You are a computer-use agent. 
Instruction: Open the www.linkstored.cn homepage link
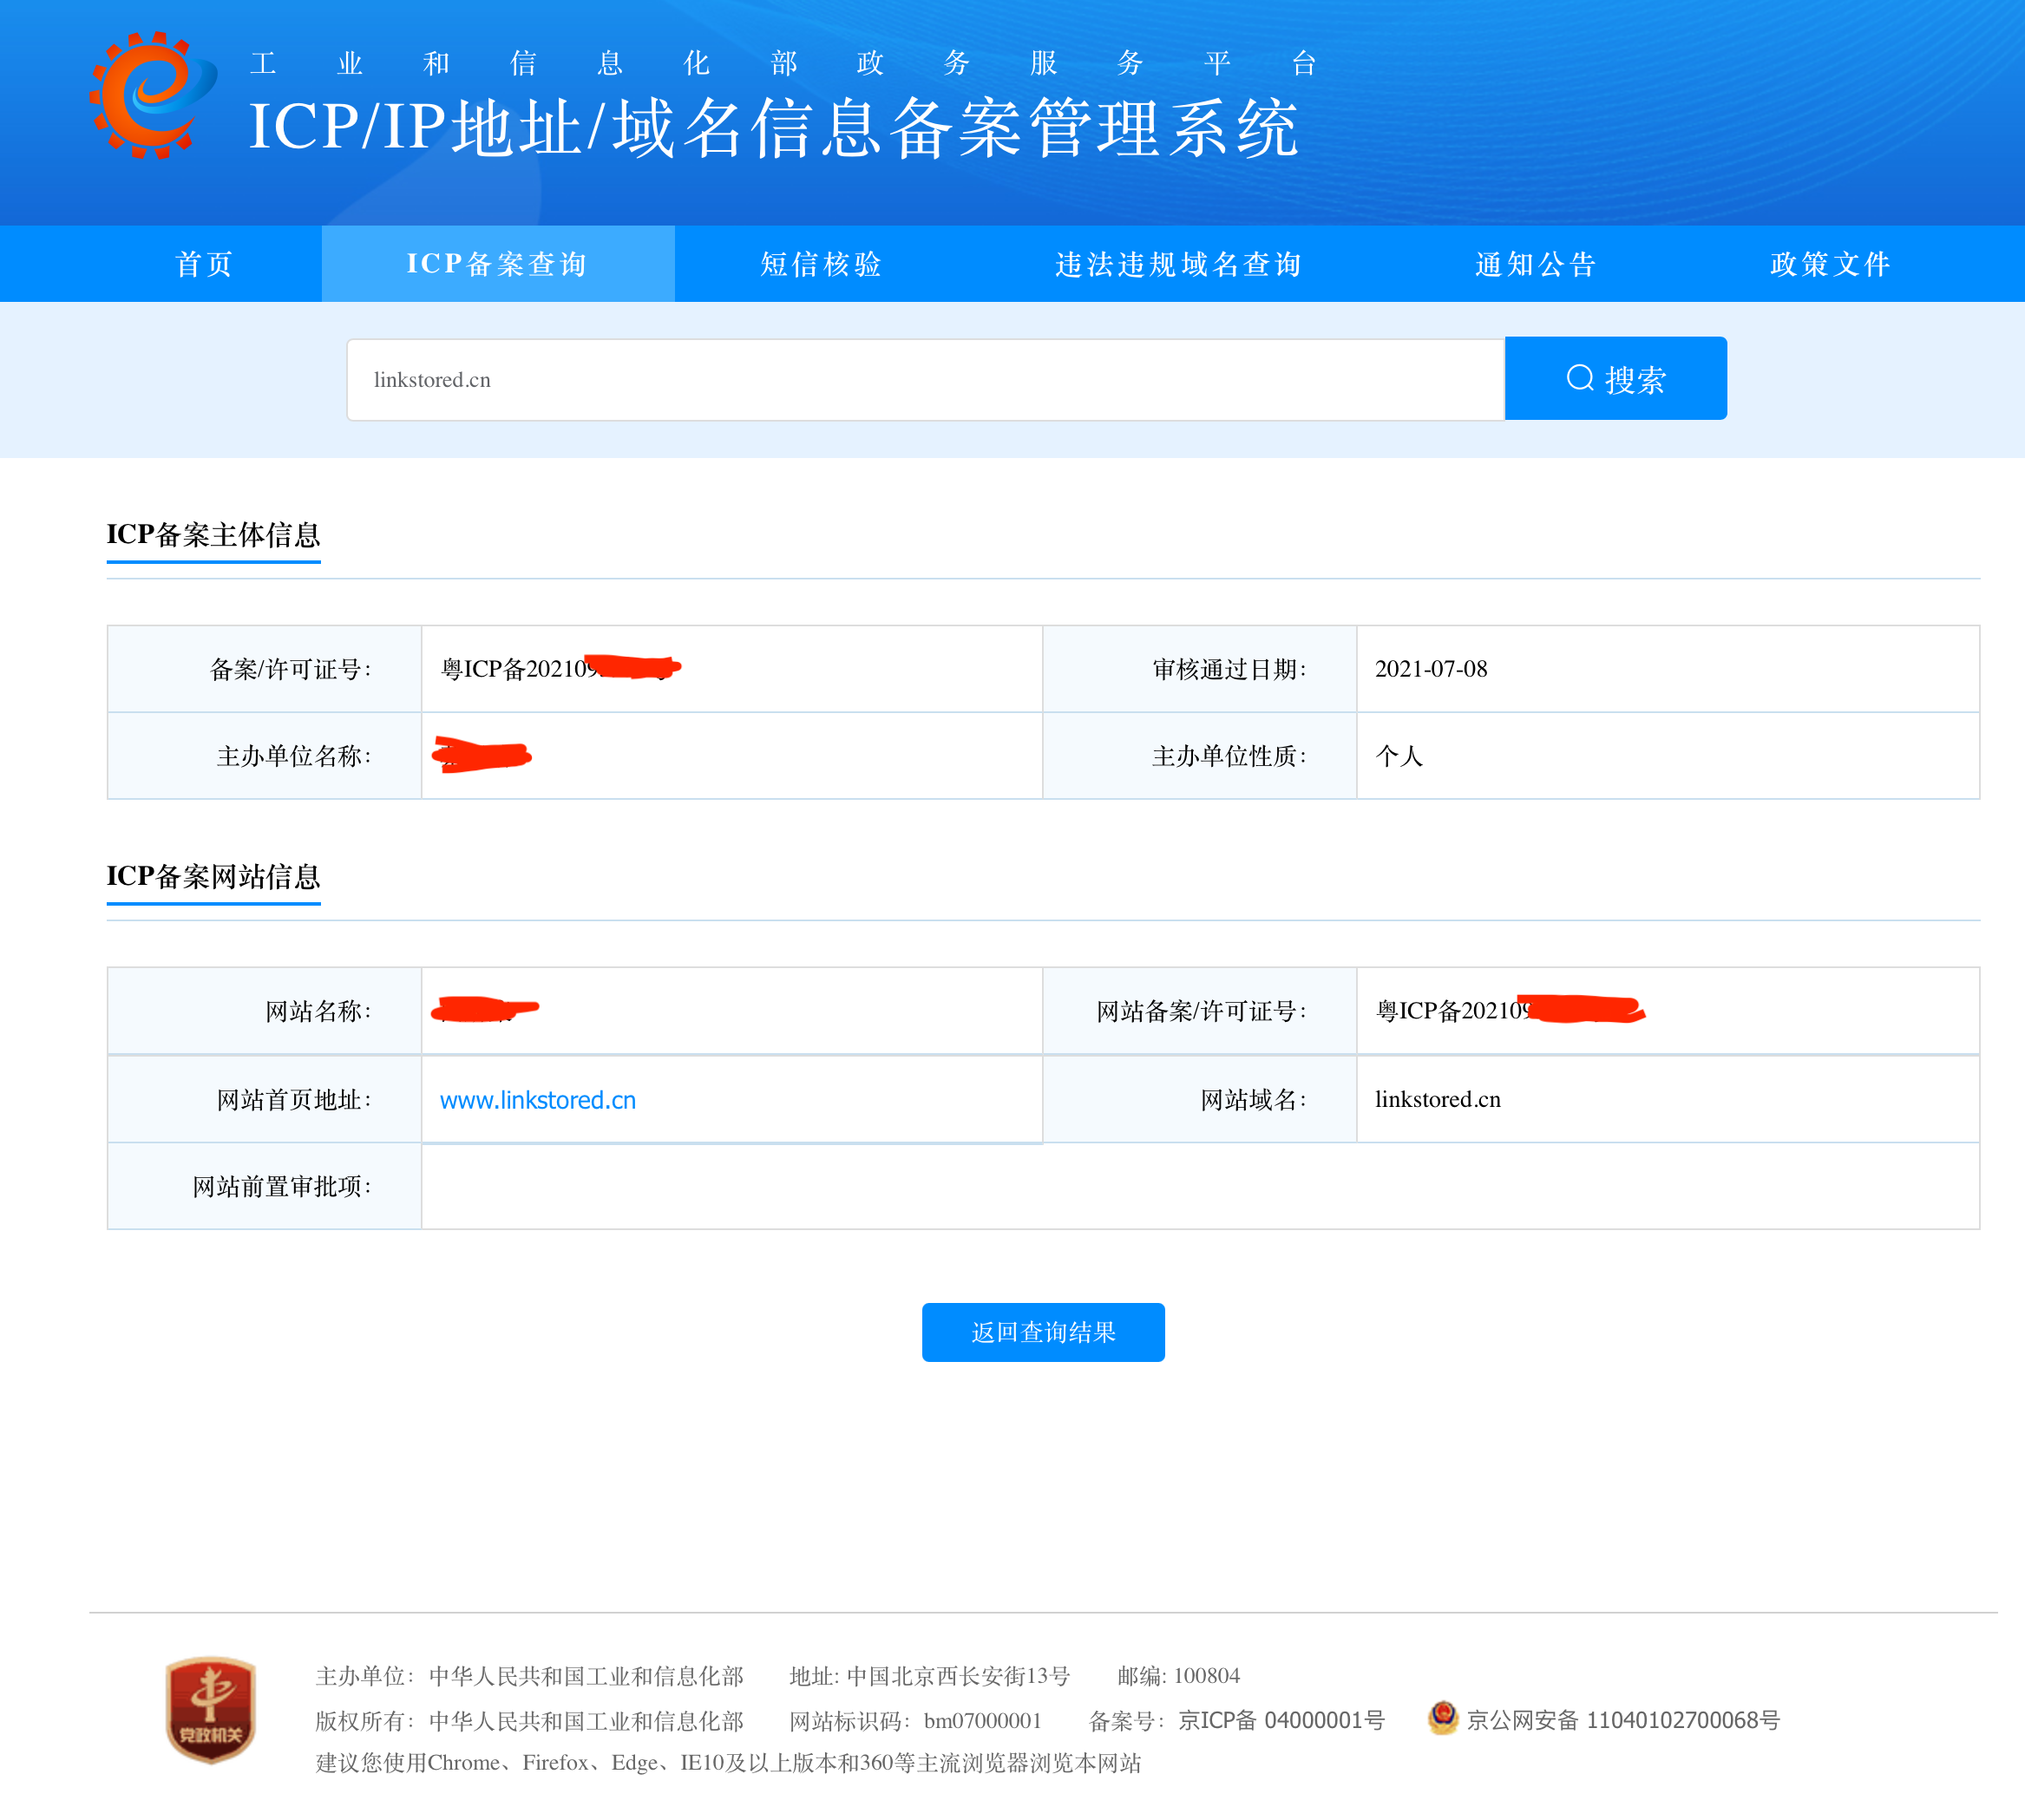(538, 1100)
